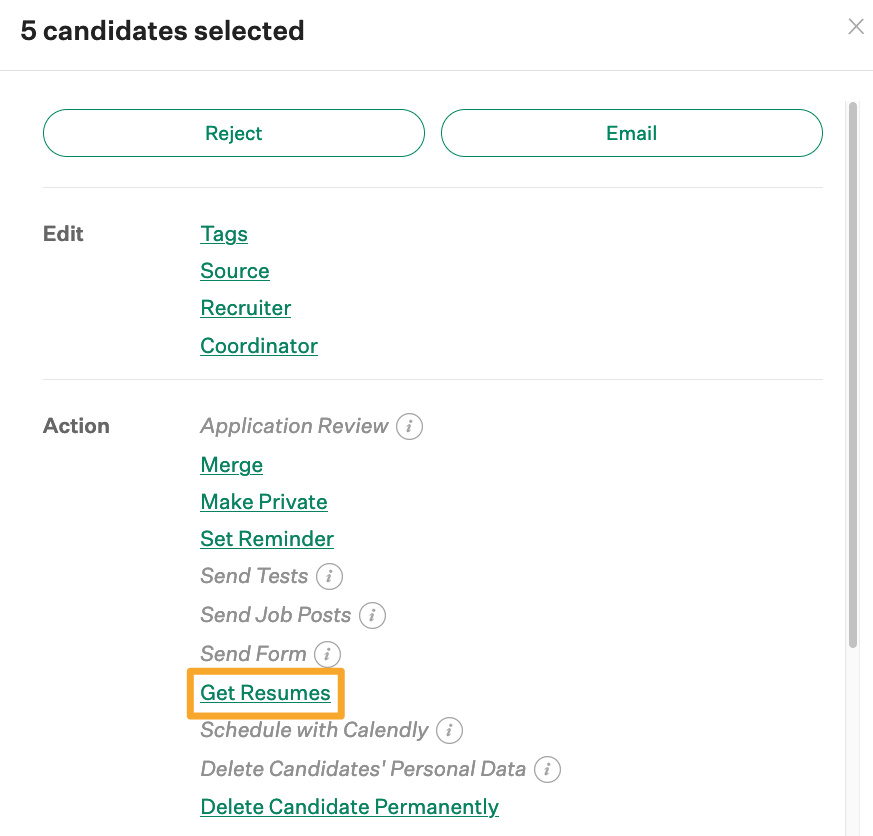Open the Schedule with Calendly info icon
The height and width of the screenshot is (836, 873).
click(x=448, y=731)
